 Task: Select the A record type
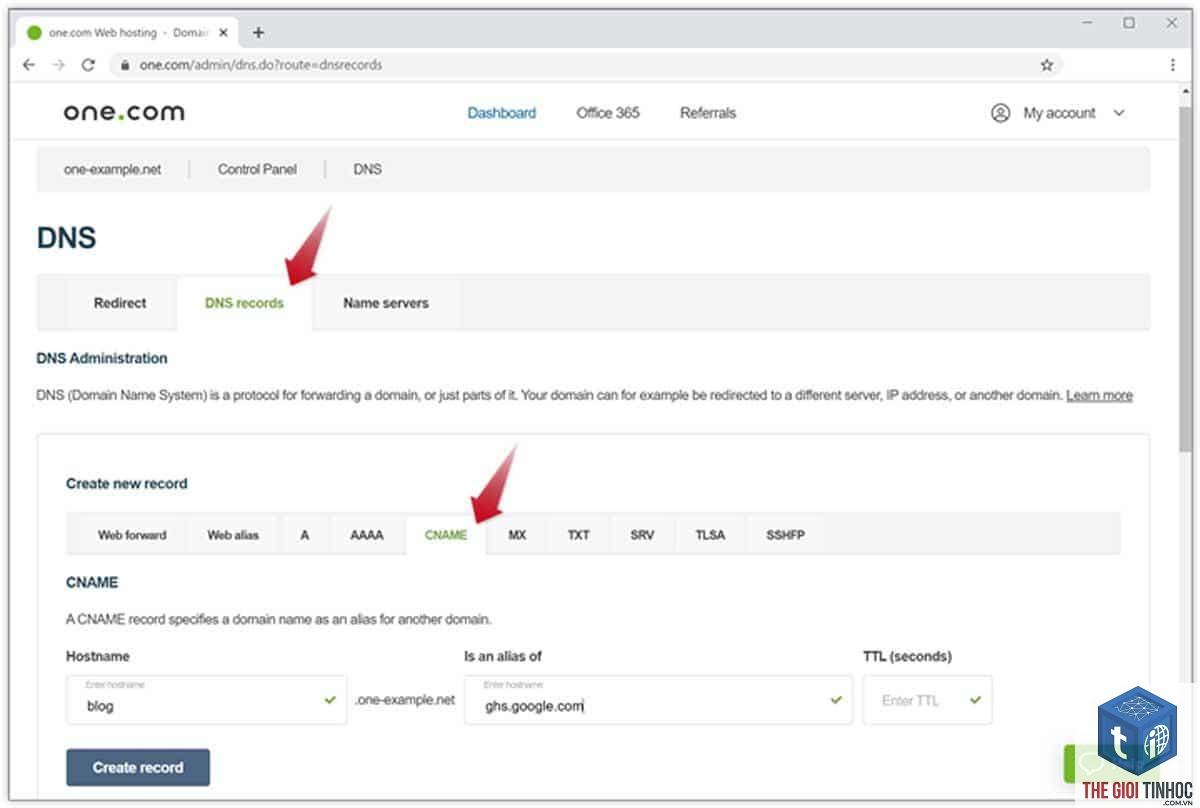tap(305, 535)
